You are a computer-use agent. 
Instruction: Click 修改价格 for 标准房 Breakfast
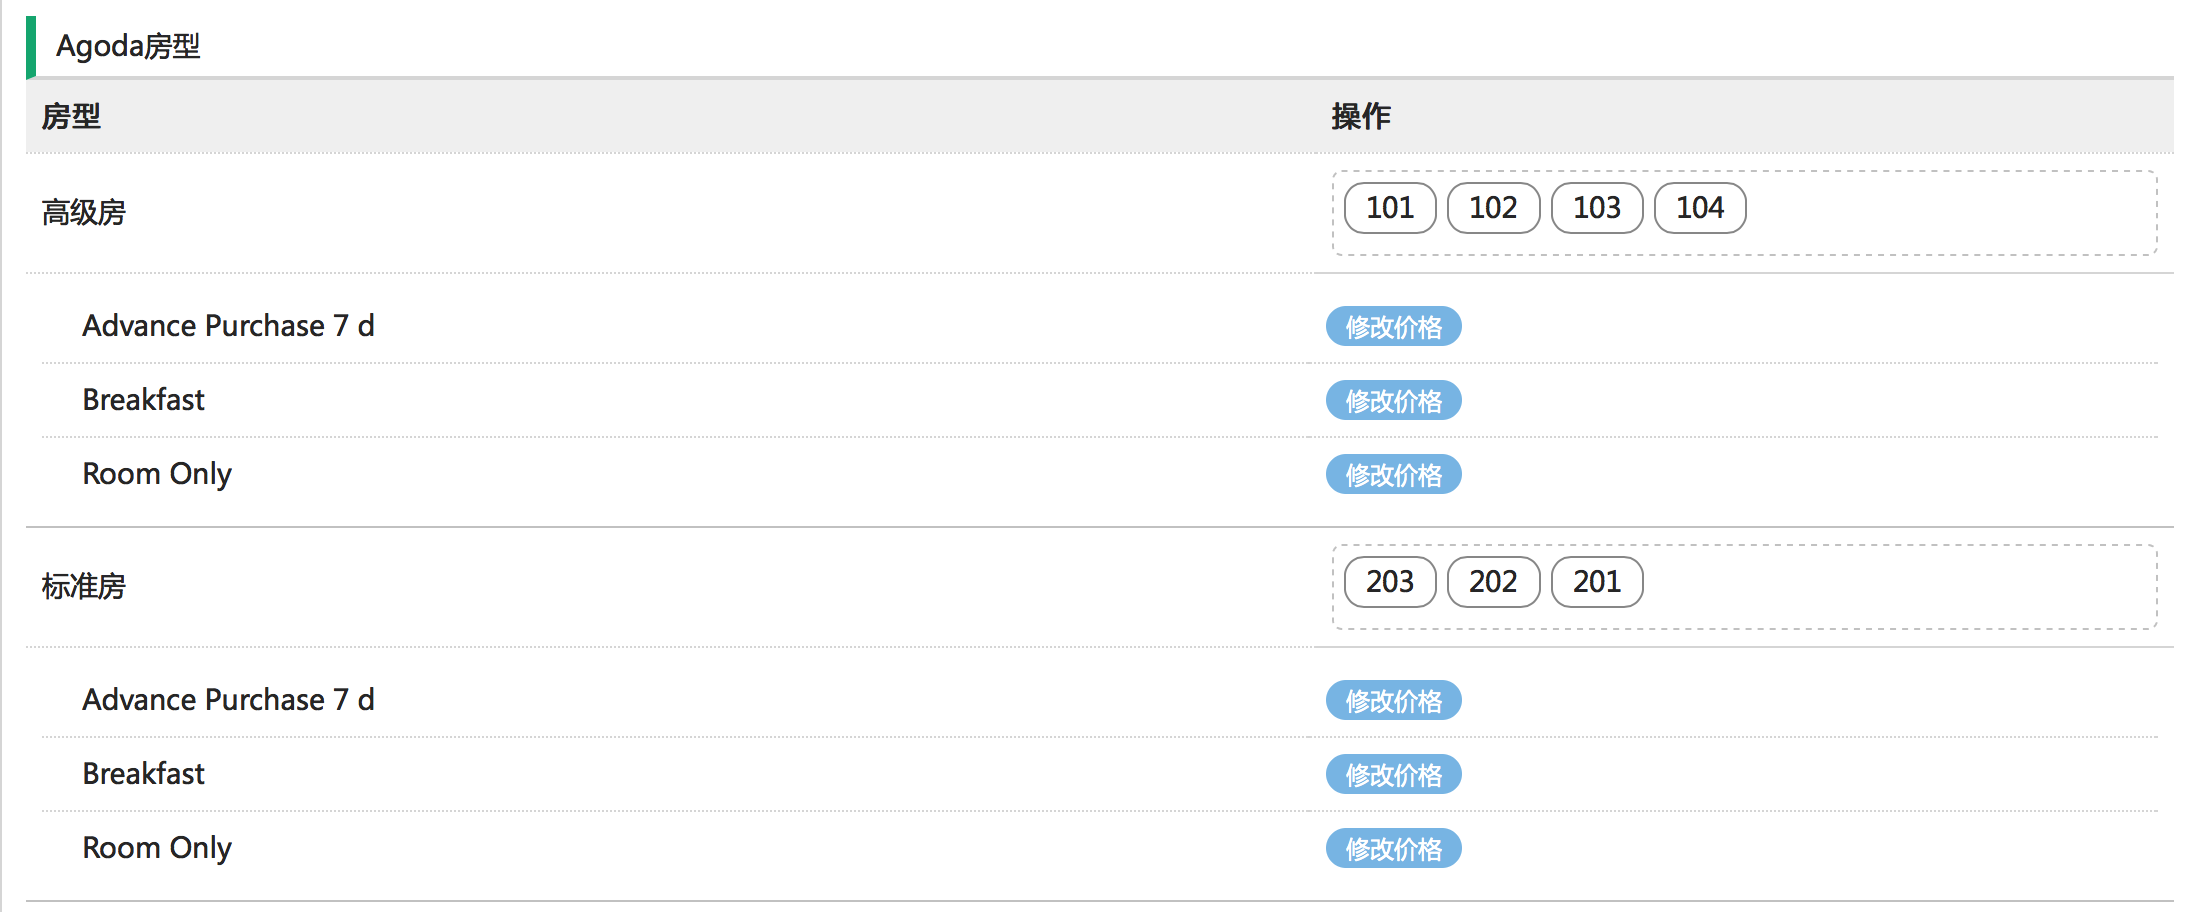point(1393,775)
